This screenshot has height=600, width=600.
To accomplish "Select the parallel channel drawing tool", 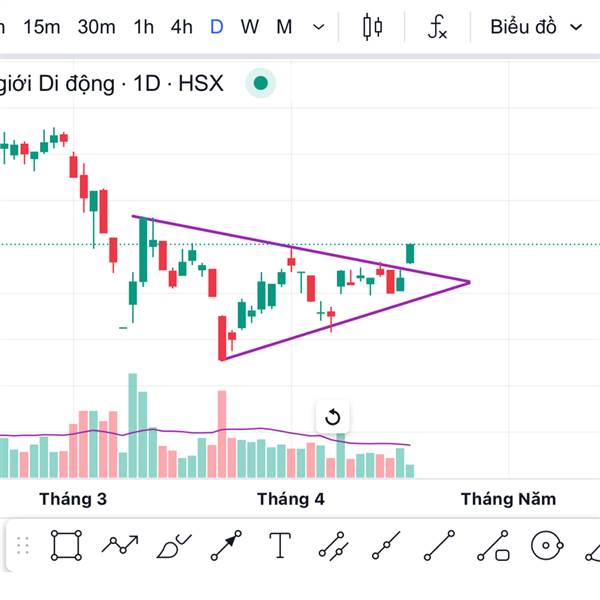I will coord(333,546).
